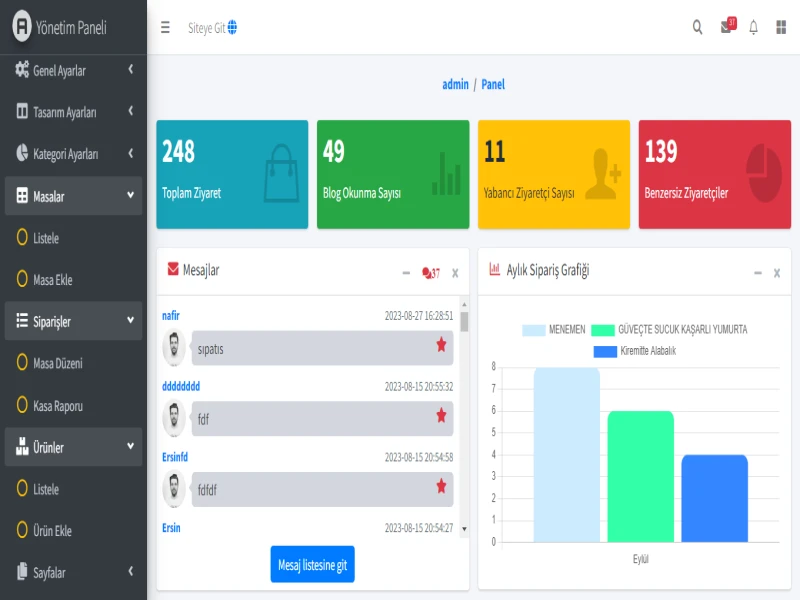This screenshot has width=800, height=600.
Task: Click the messages list scrollbar down arrow
Action: (x=464, y=528)
